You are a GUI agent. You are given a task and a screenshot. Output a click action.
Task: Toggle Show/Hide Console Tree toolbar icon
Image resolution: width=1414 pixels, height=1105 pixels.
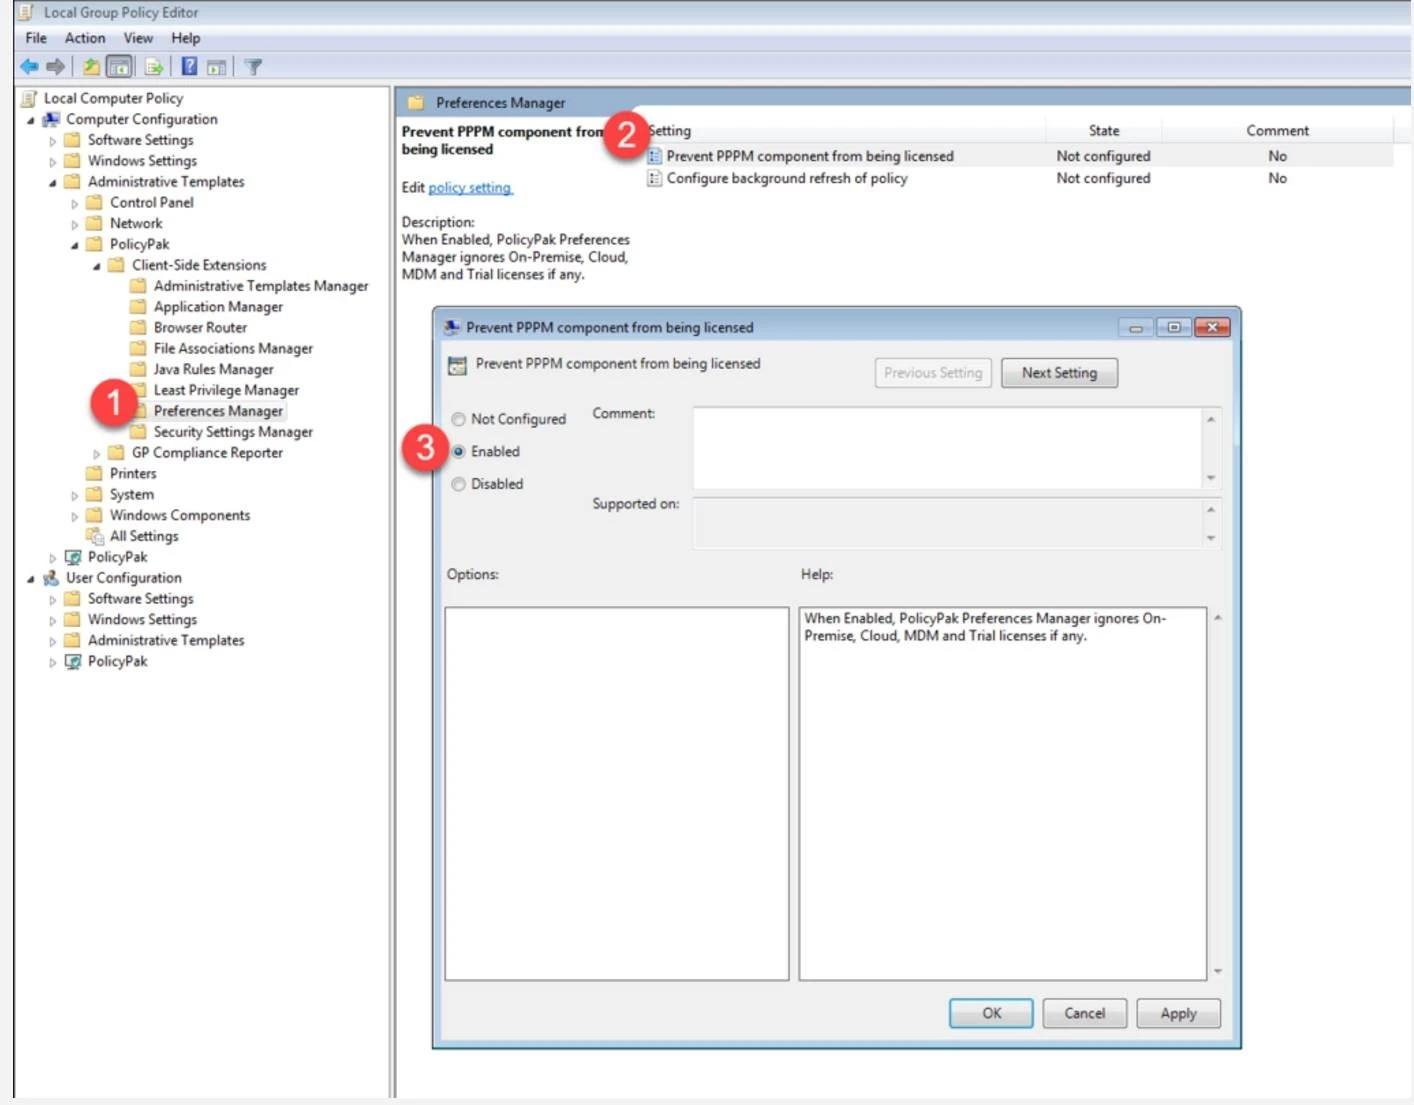[120, 67]
